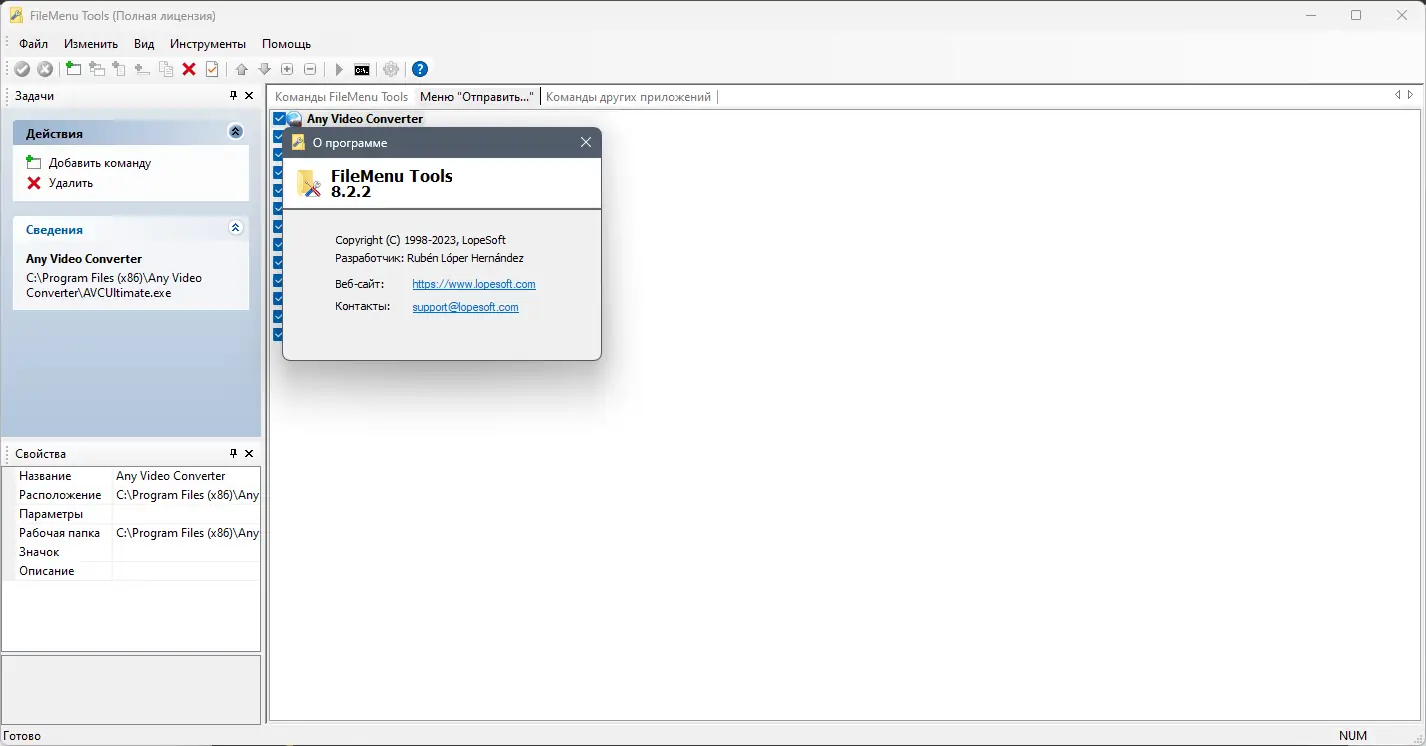1426x746 pixels.
Task: Collapse the Действия section
Action: click(236, 132)
